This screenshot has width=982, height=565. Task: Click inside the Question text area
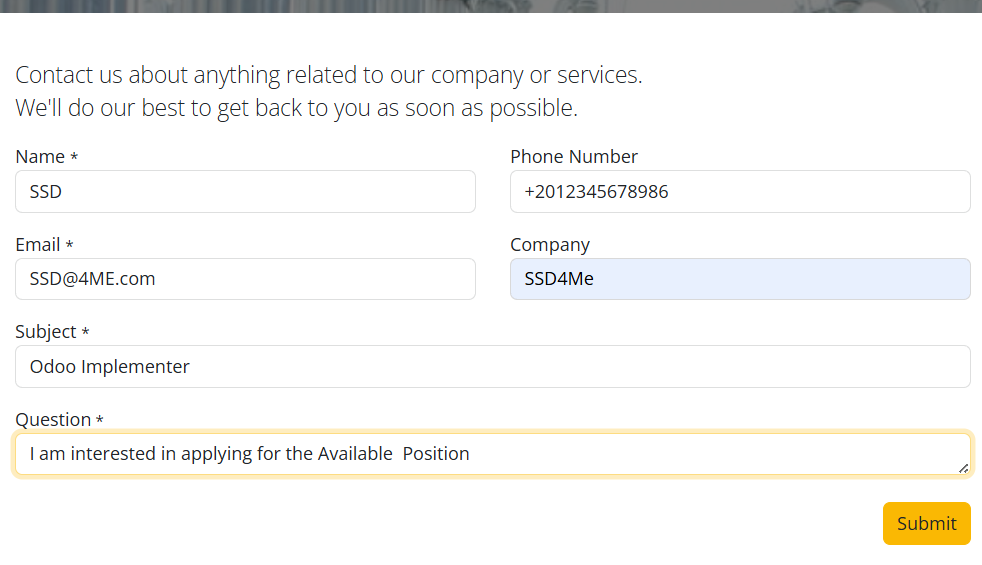pos(493,454)
